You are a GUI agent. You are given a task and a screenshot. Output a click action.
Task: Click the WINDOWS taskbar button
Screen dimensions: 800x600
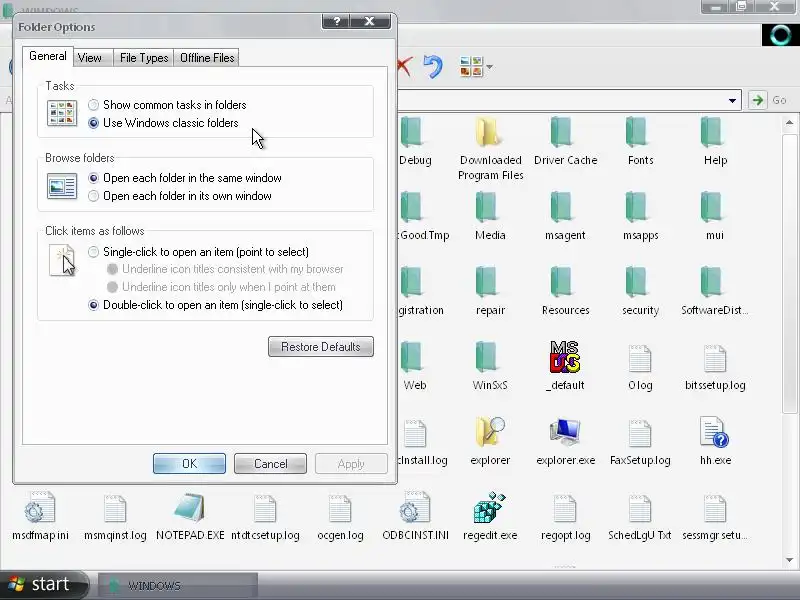click(x=178, y=585)
